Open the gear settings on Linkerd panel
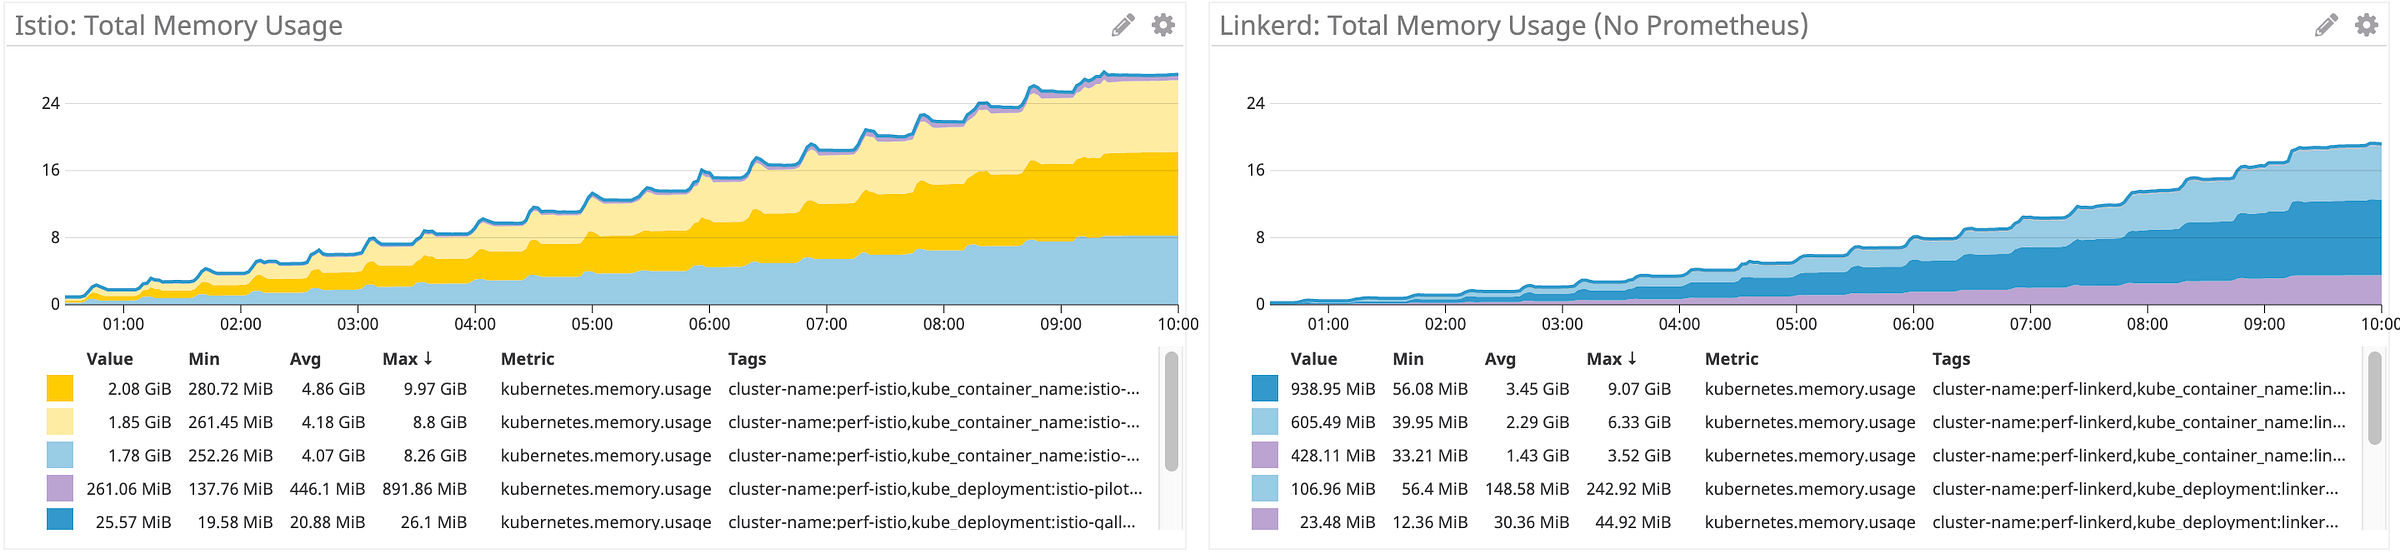 [2367, 25]
